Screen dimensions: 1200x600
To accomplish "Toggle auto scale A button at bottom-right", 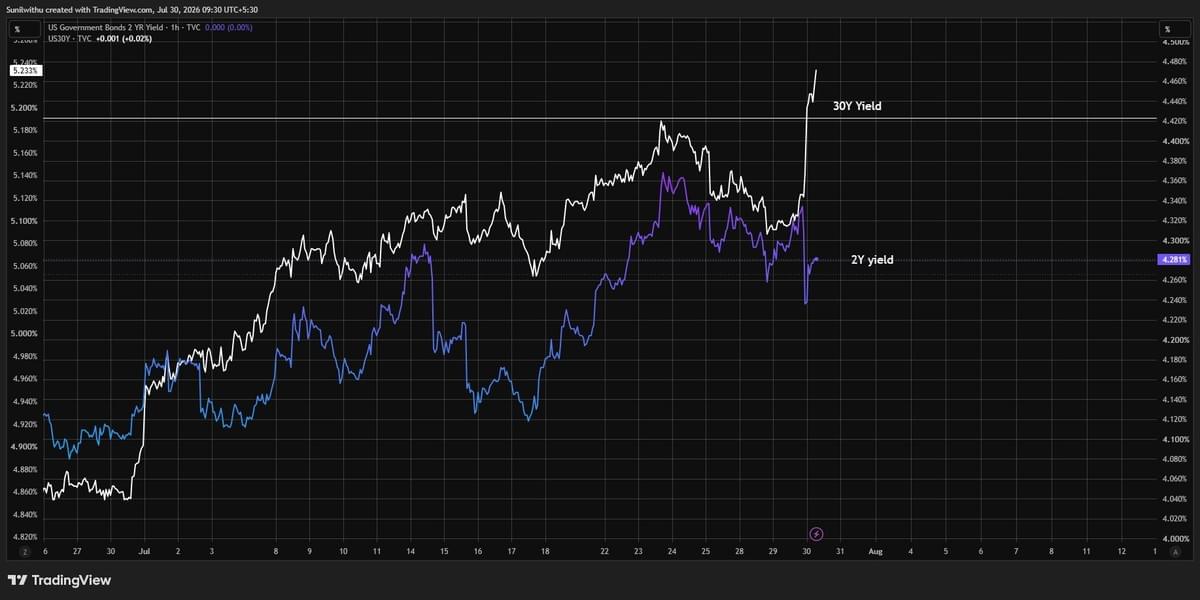I will point(1176,552).
